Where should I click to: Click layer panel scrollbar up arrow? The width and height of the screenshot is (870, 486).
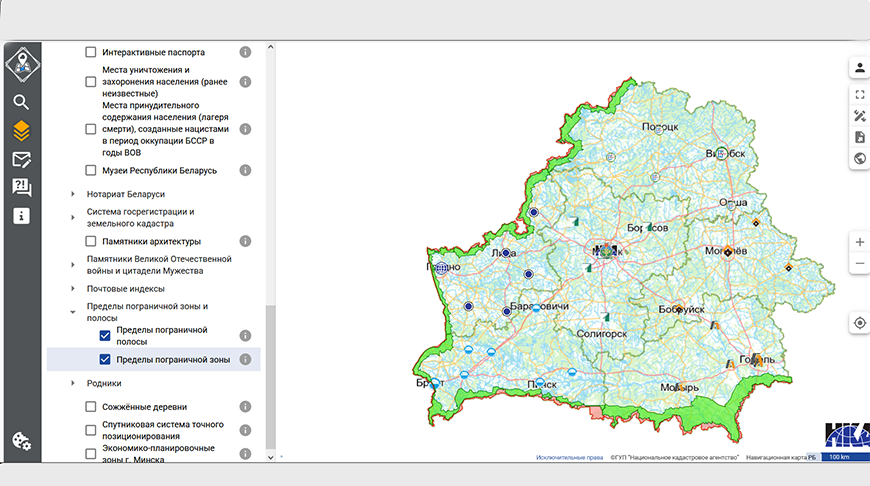pos(270,47)
